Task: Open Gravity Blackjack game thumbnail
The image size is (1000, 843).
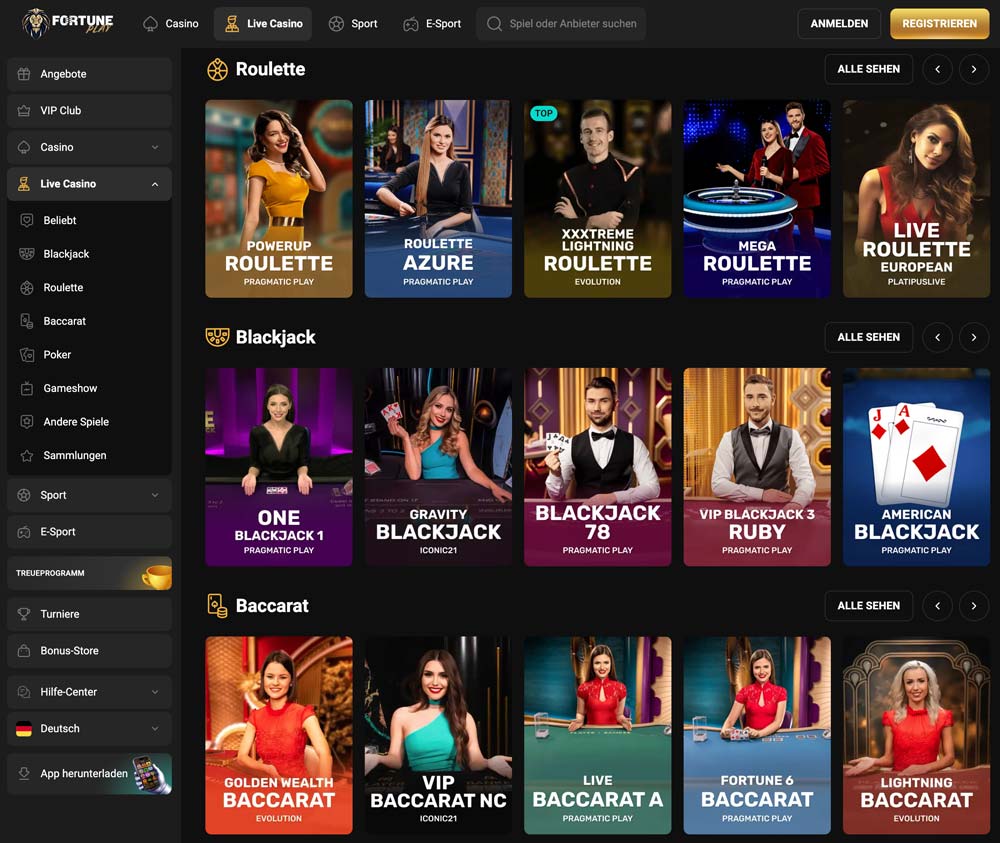Action: coord(438,467)
